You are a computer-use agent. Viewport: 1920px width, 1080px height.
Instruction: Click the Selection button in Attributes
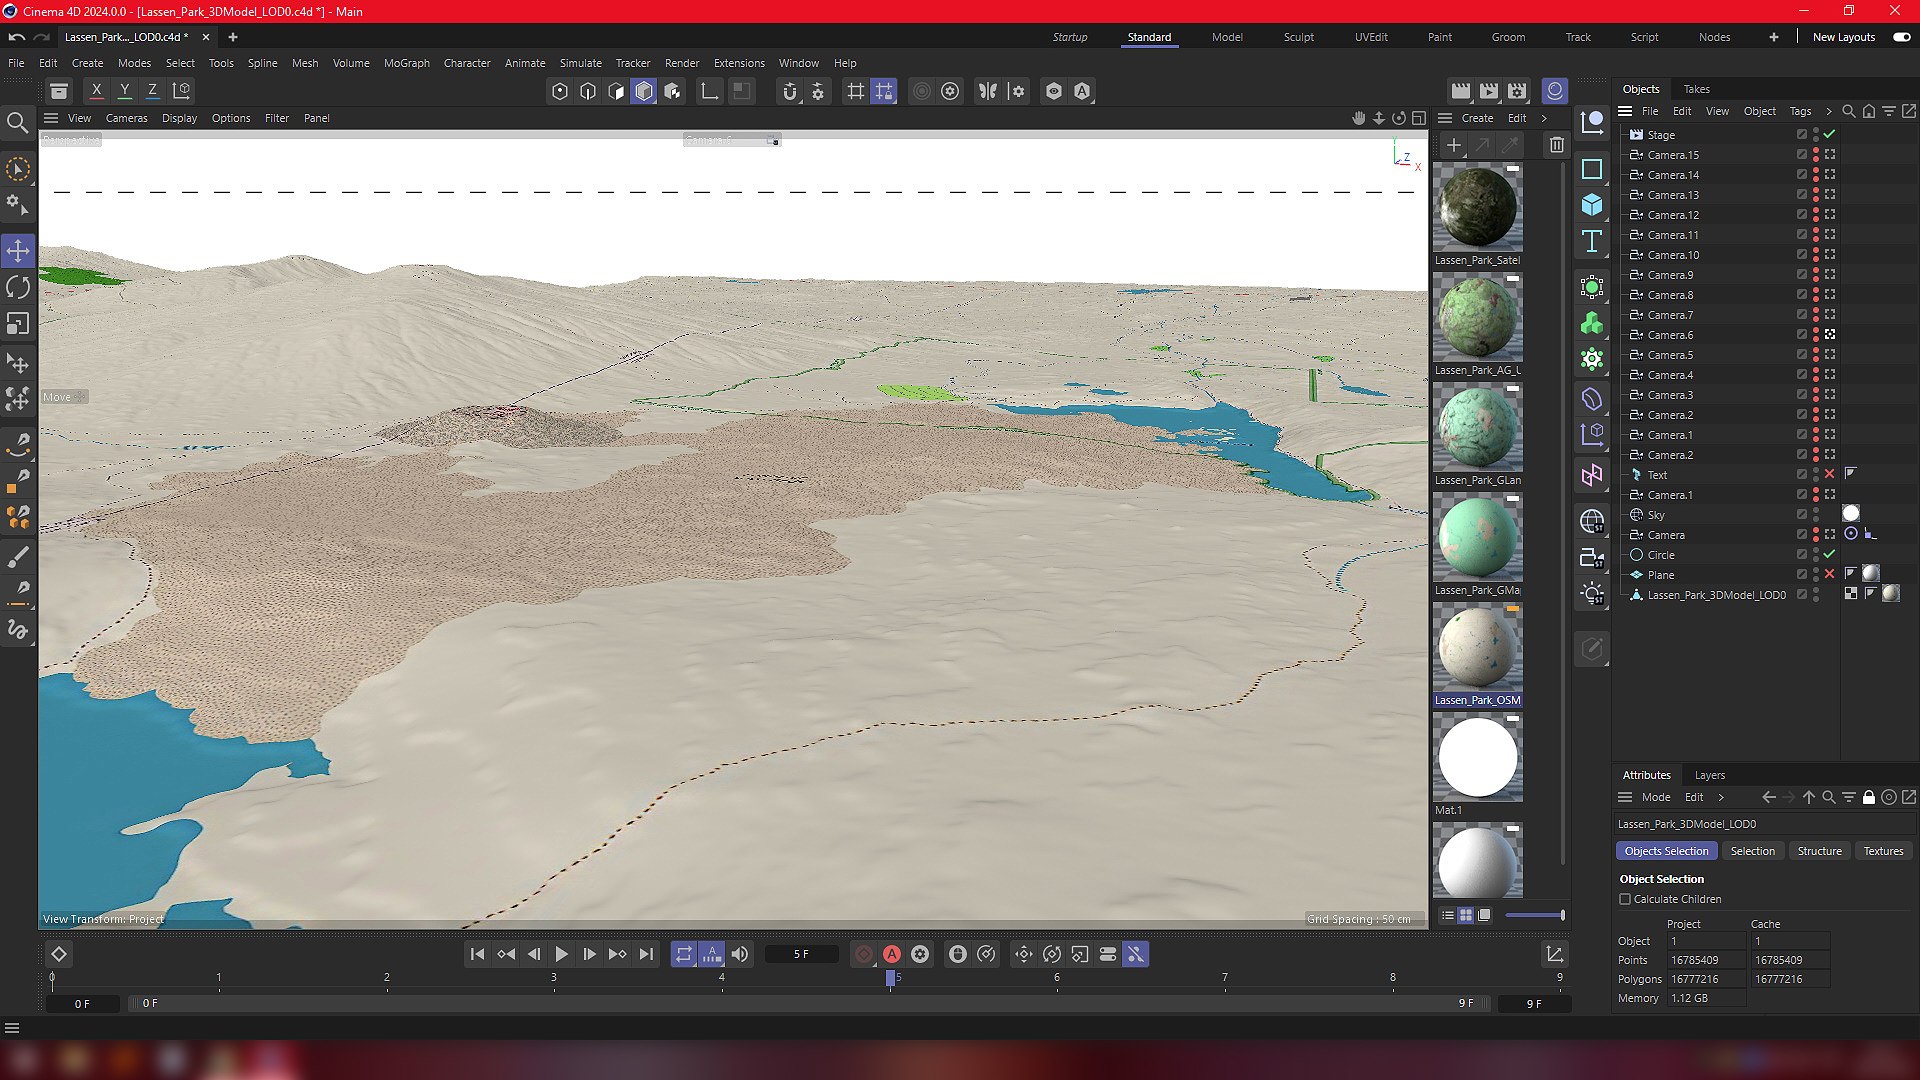(x=1753, y=851)
